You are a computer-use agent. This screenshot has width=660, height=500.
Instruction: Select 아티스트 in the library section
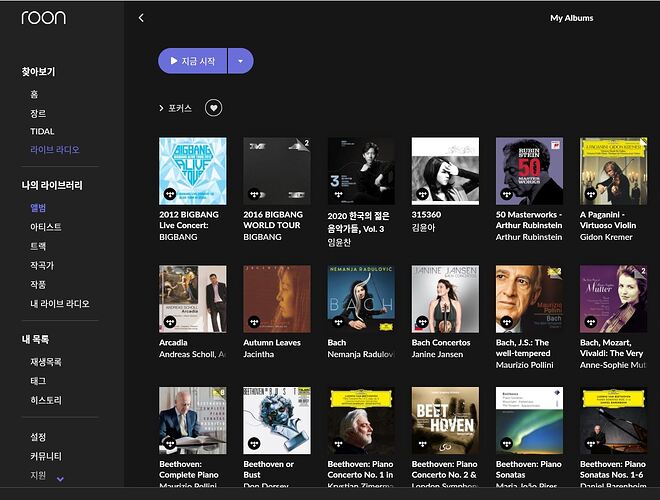(46, 227)
